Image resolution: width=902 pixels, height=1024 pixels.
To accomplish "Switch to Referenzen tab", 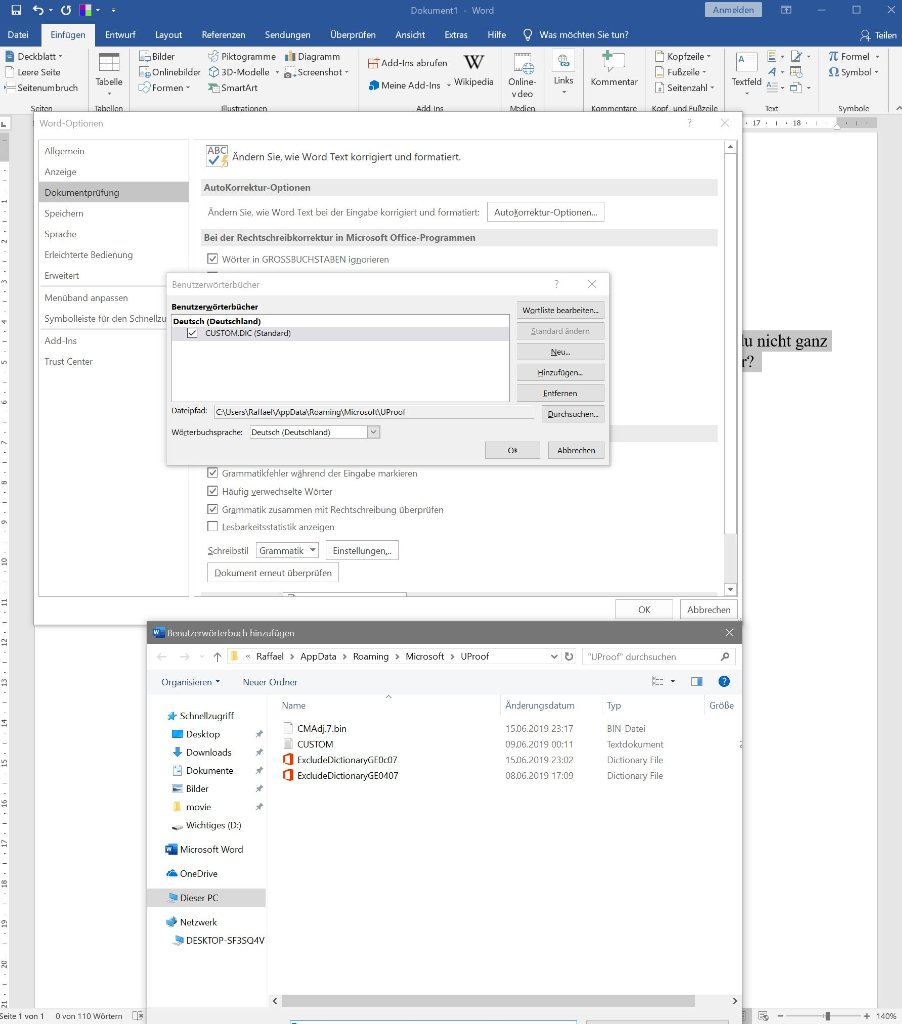I will pos(223,35).
